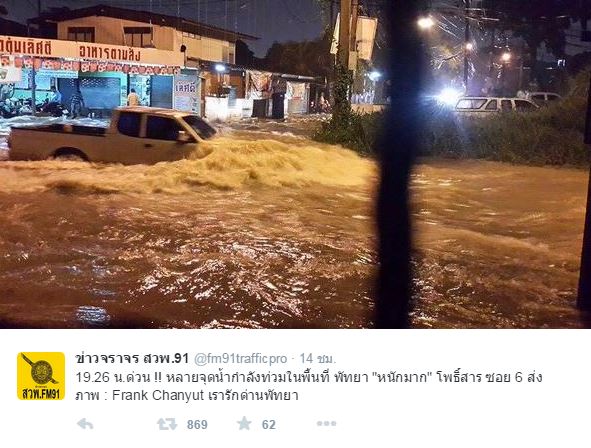591x448 pixels.
Task: Click the 62 favorites count
Action: coord(269,425)
